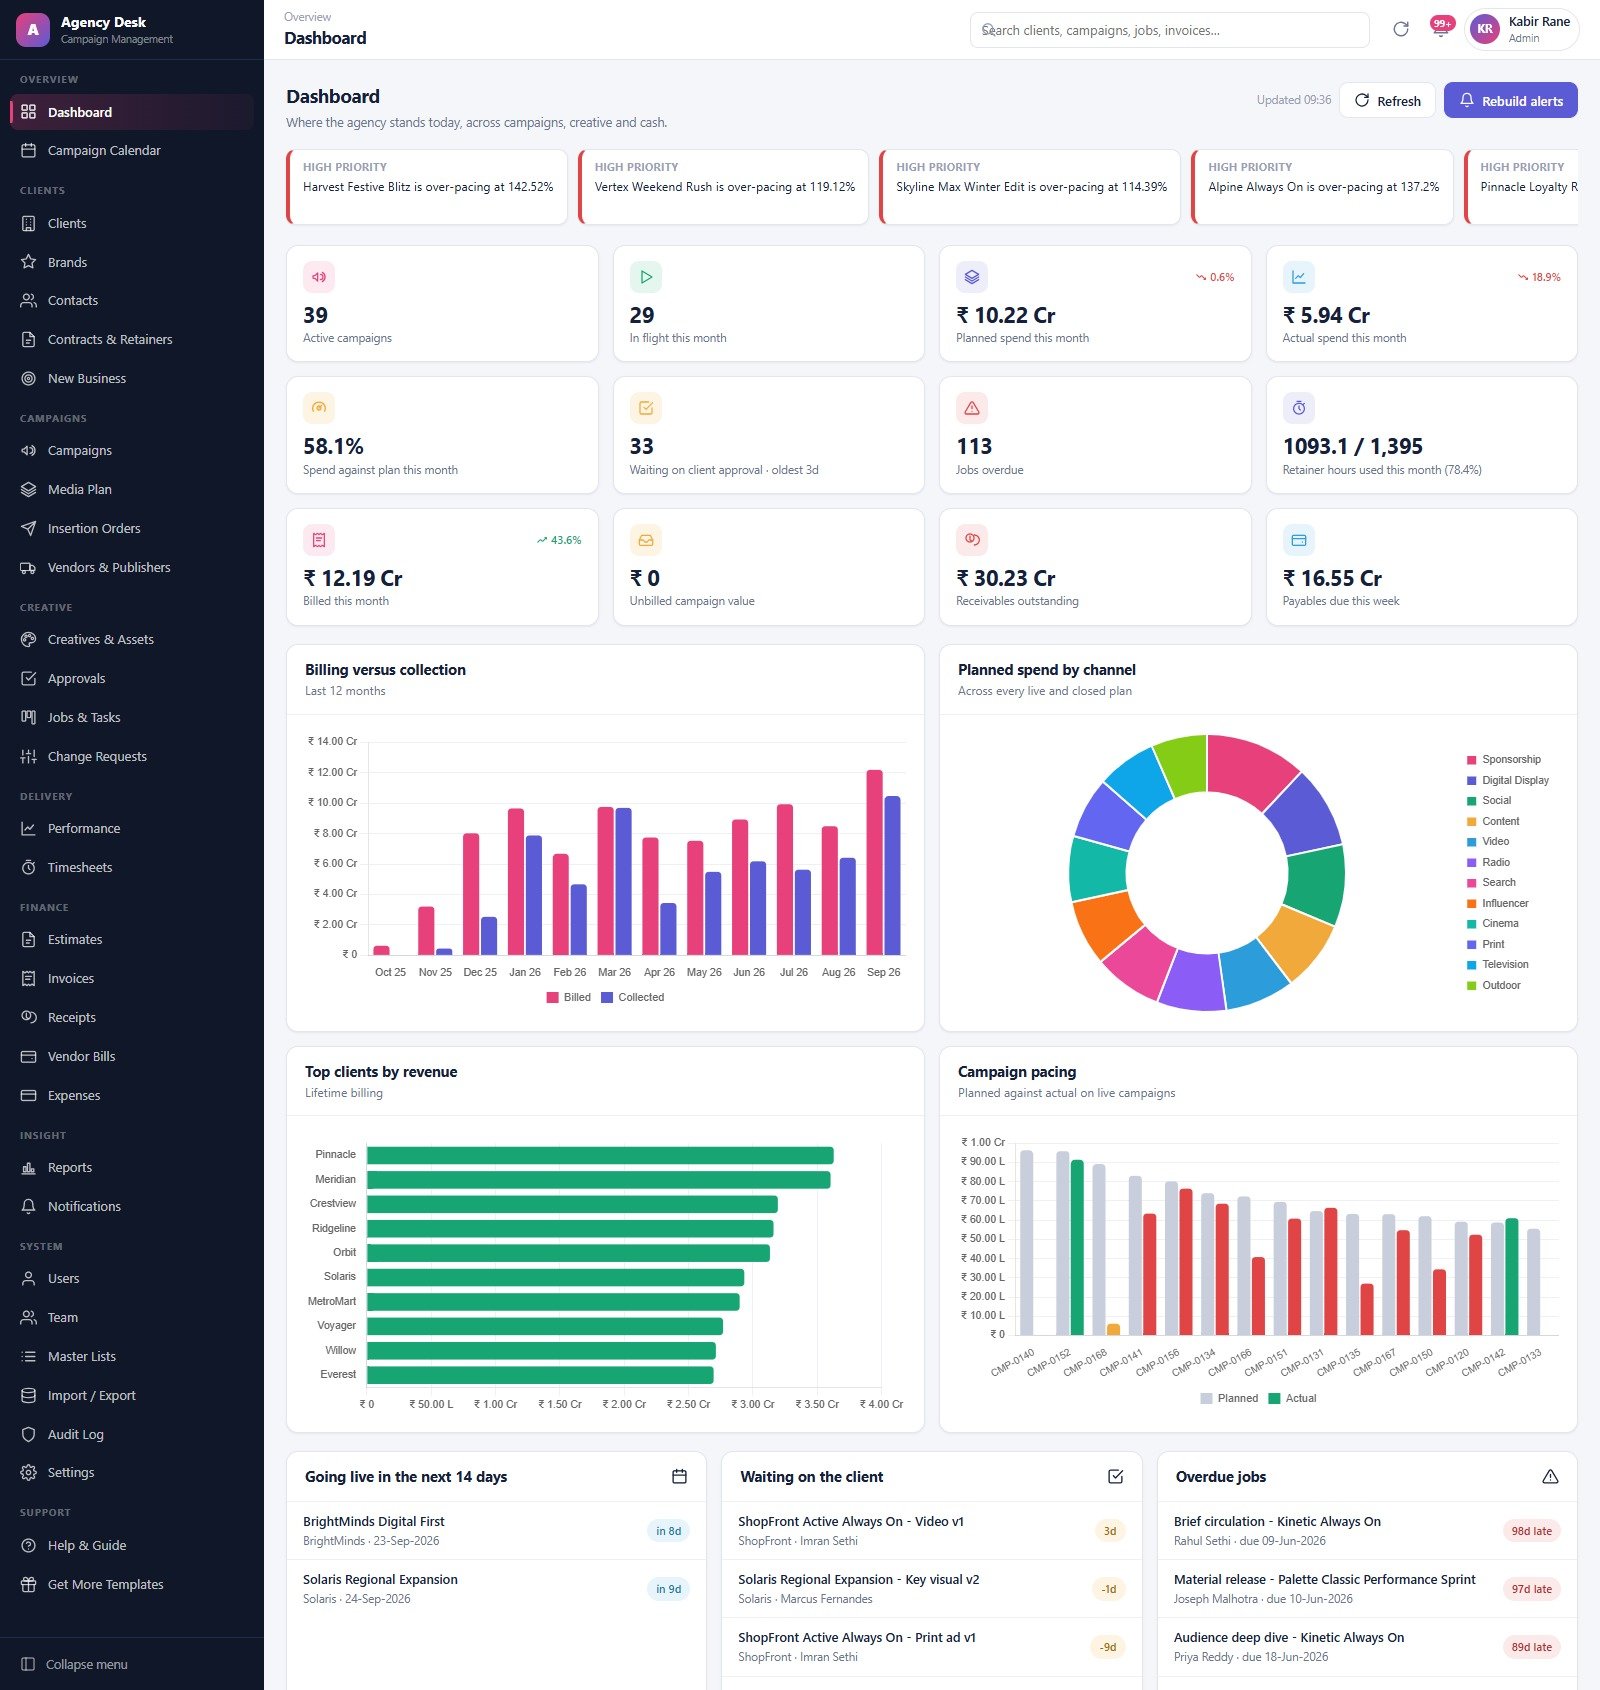
Task: Toggle Outdoor legend entry
Action: (1494, 986)
